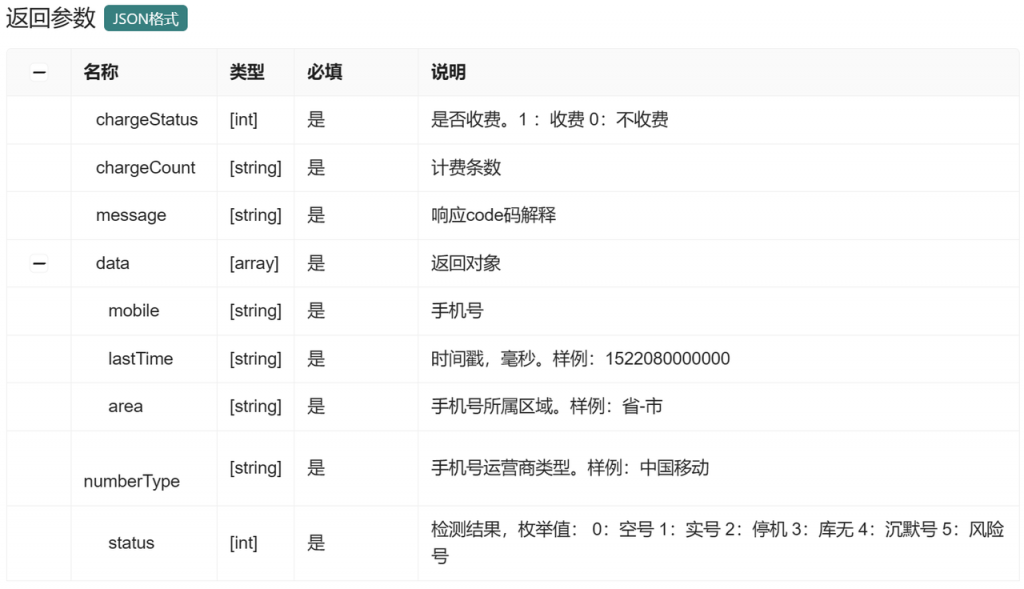Click the status 检测结果 enumeration description
The width and height of the screenshot is (1024, 589).
coord(717,543)
